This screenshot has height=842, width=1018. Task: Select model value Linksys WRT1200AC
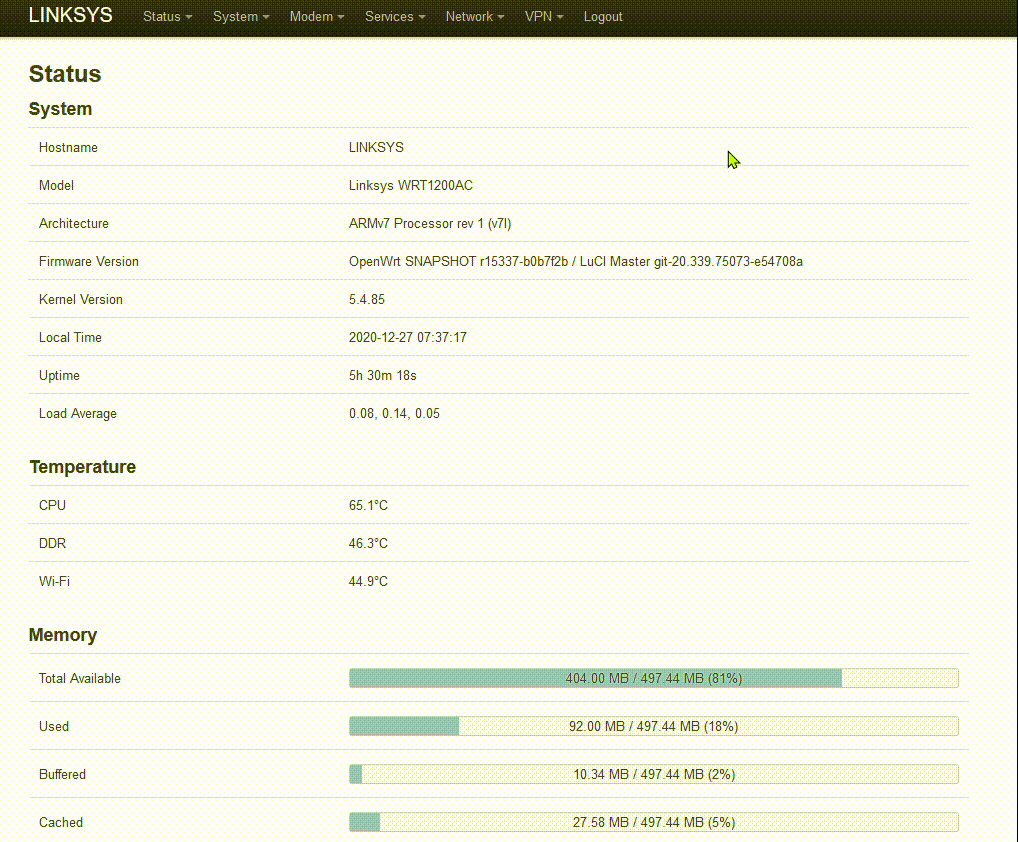410,186
